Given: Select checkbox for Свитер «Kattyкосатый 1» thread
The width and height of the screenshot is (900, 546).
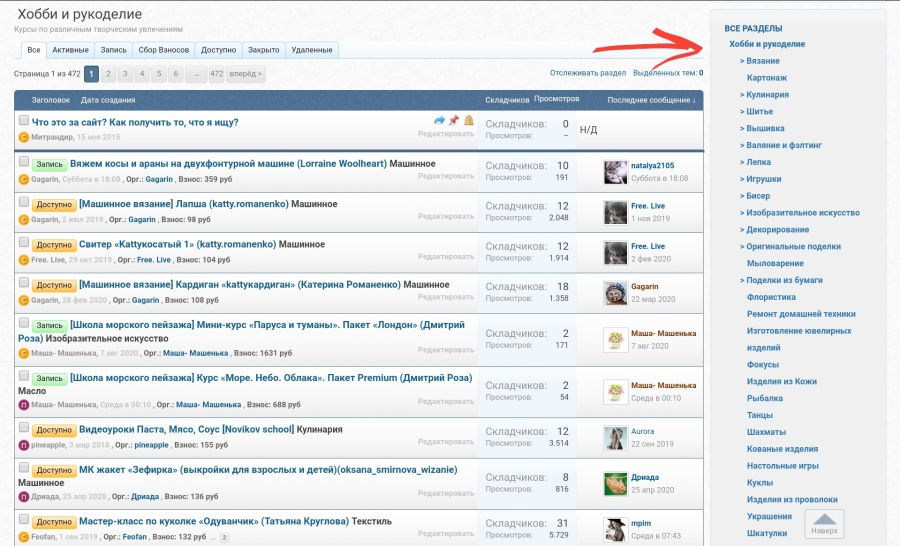Looking at the screenshot, I should (x=23, y=241).
